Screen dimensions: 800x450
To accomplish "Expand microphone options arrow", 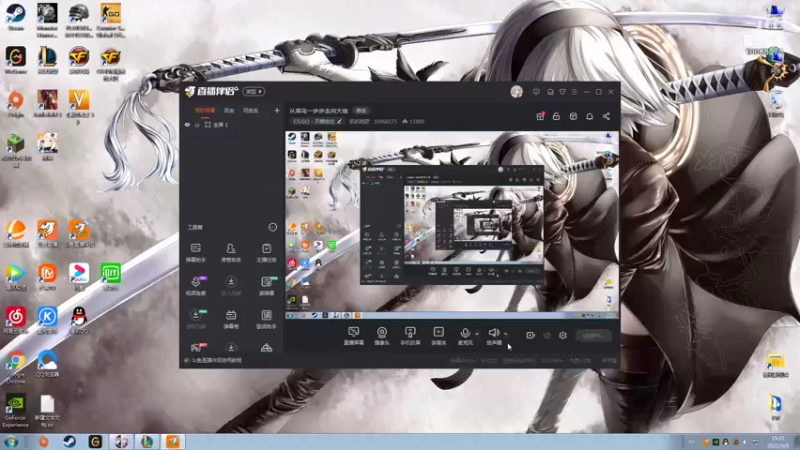I will pyautogui.click(x=477, y=334).
